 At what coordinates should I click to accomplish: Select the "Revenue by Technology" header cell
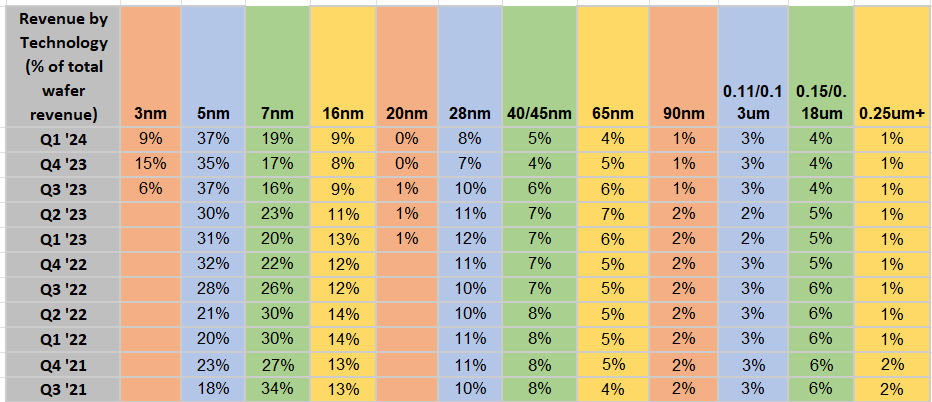coord(62,65)
